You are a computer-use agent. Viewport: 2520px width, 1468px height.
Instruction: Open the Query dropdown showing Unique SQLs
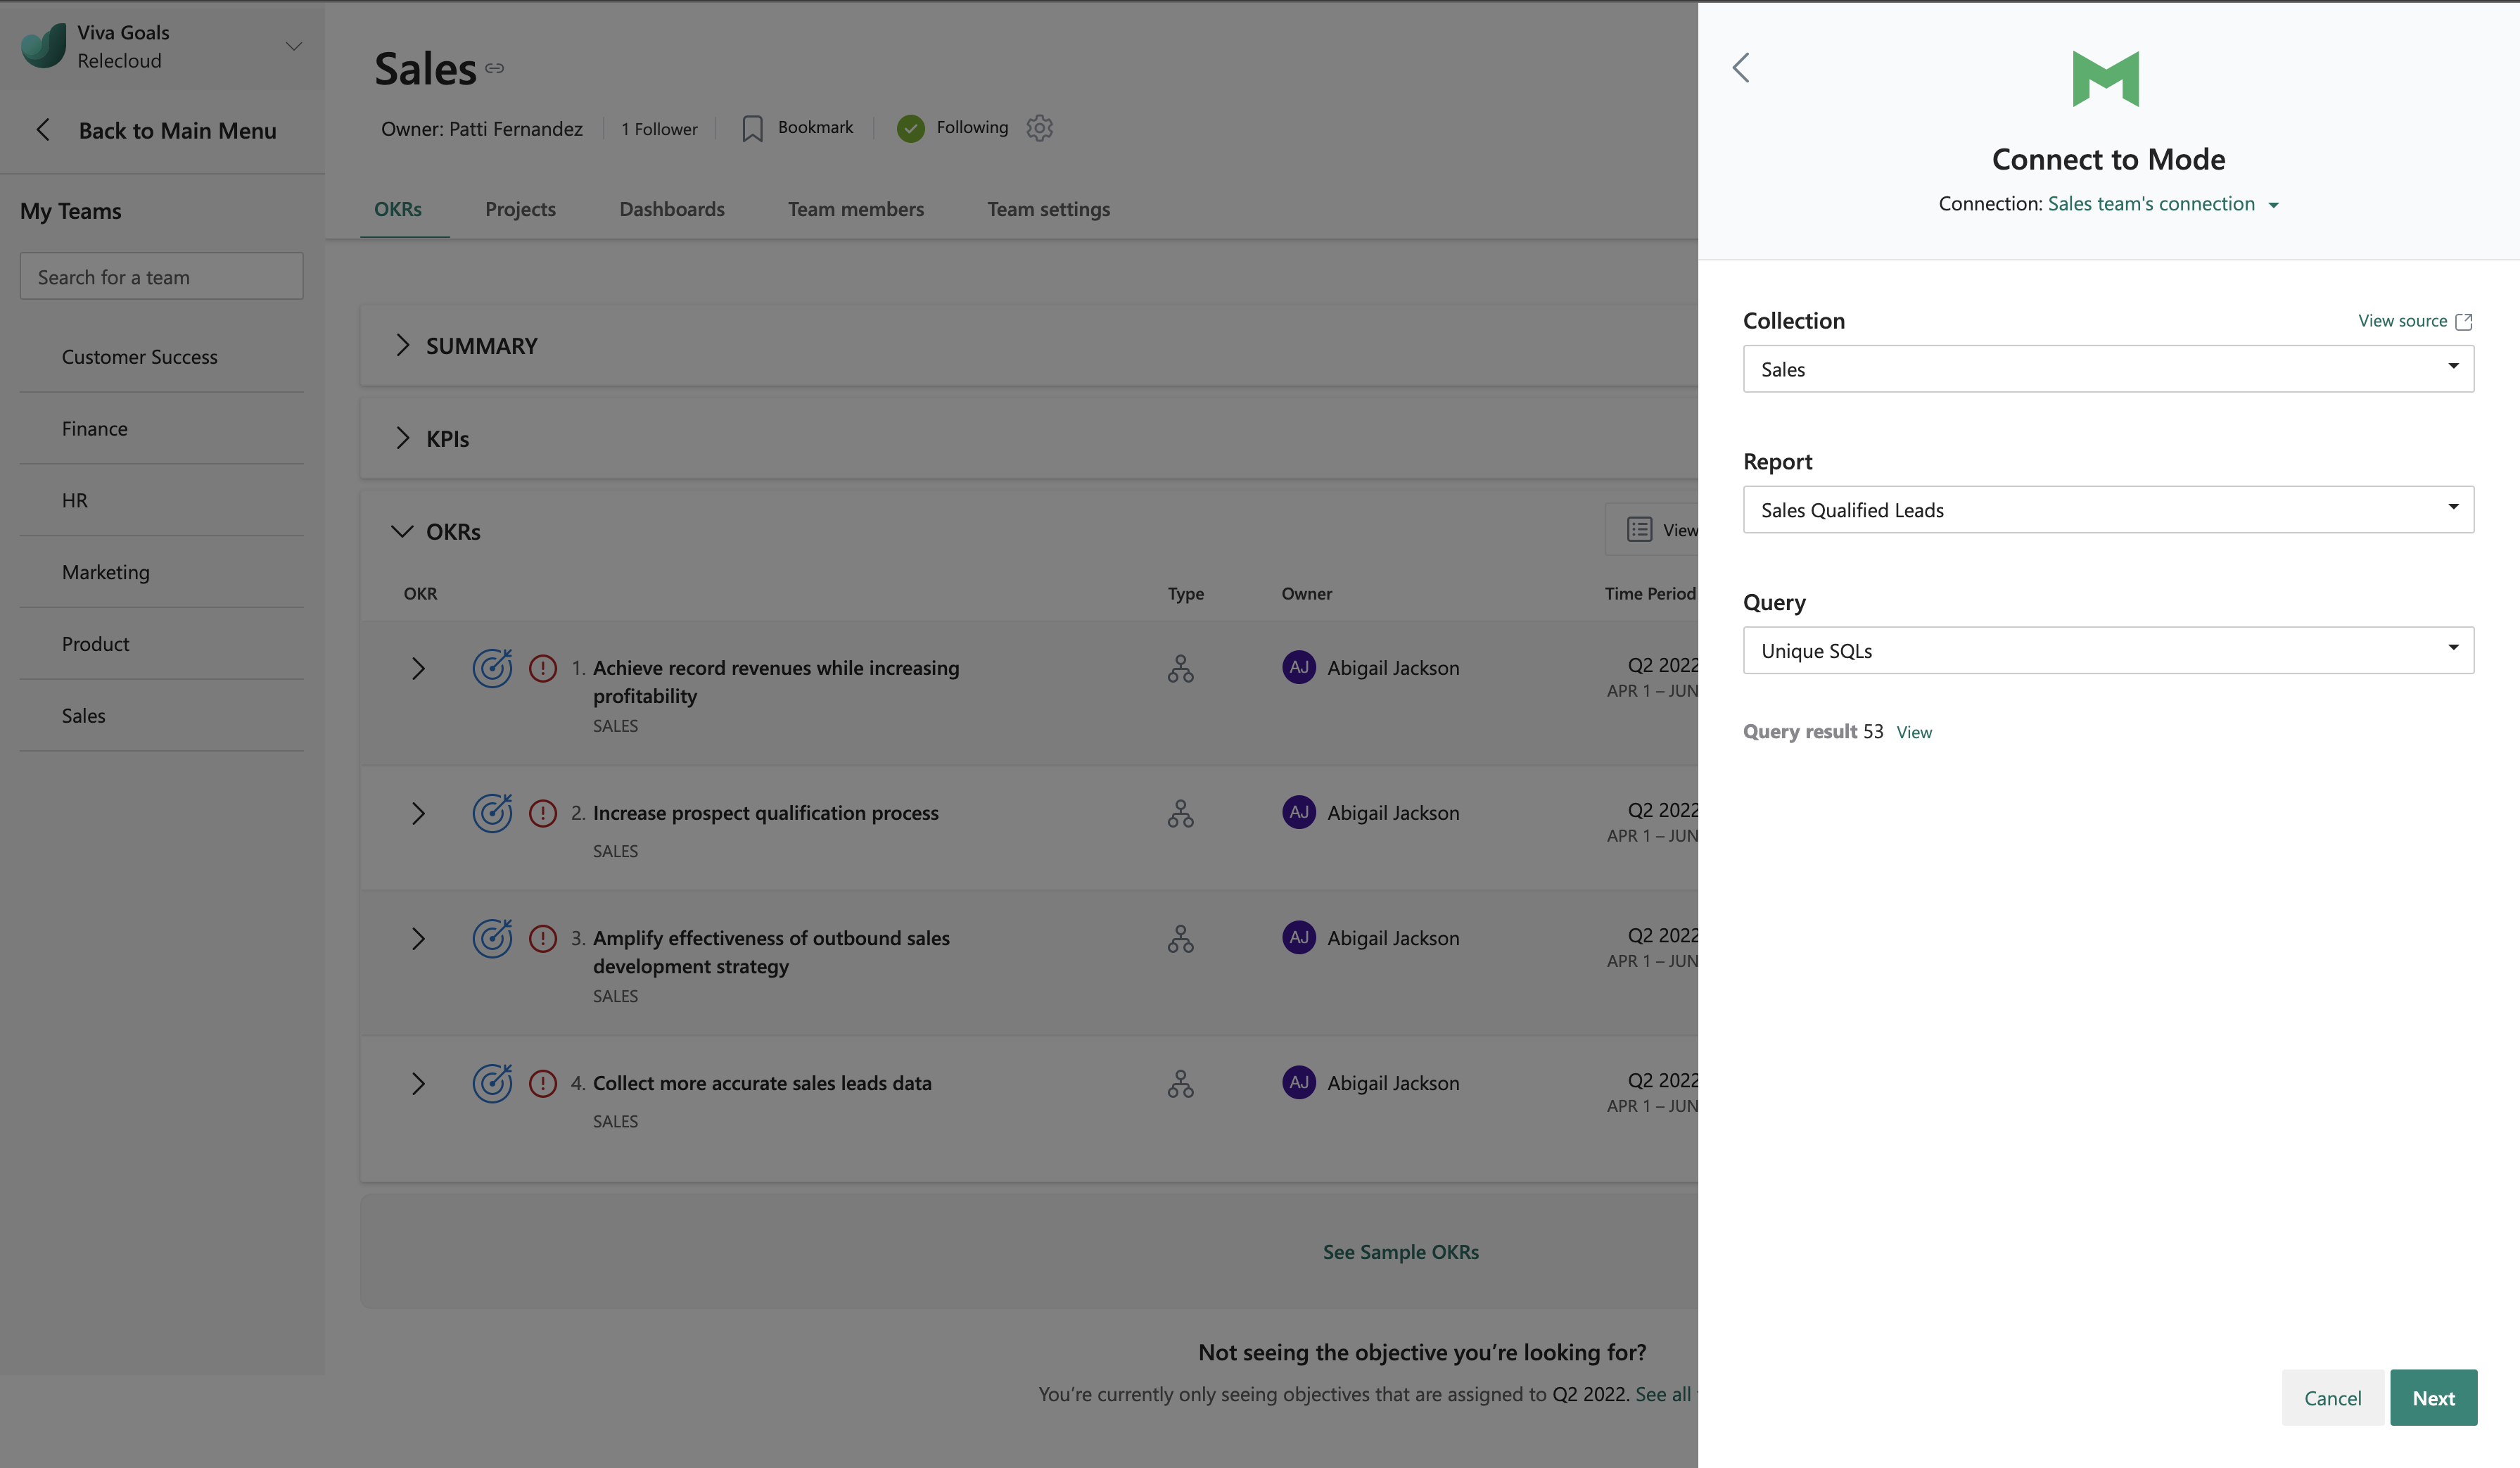click(2108, 651)
